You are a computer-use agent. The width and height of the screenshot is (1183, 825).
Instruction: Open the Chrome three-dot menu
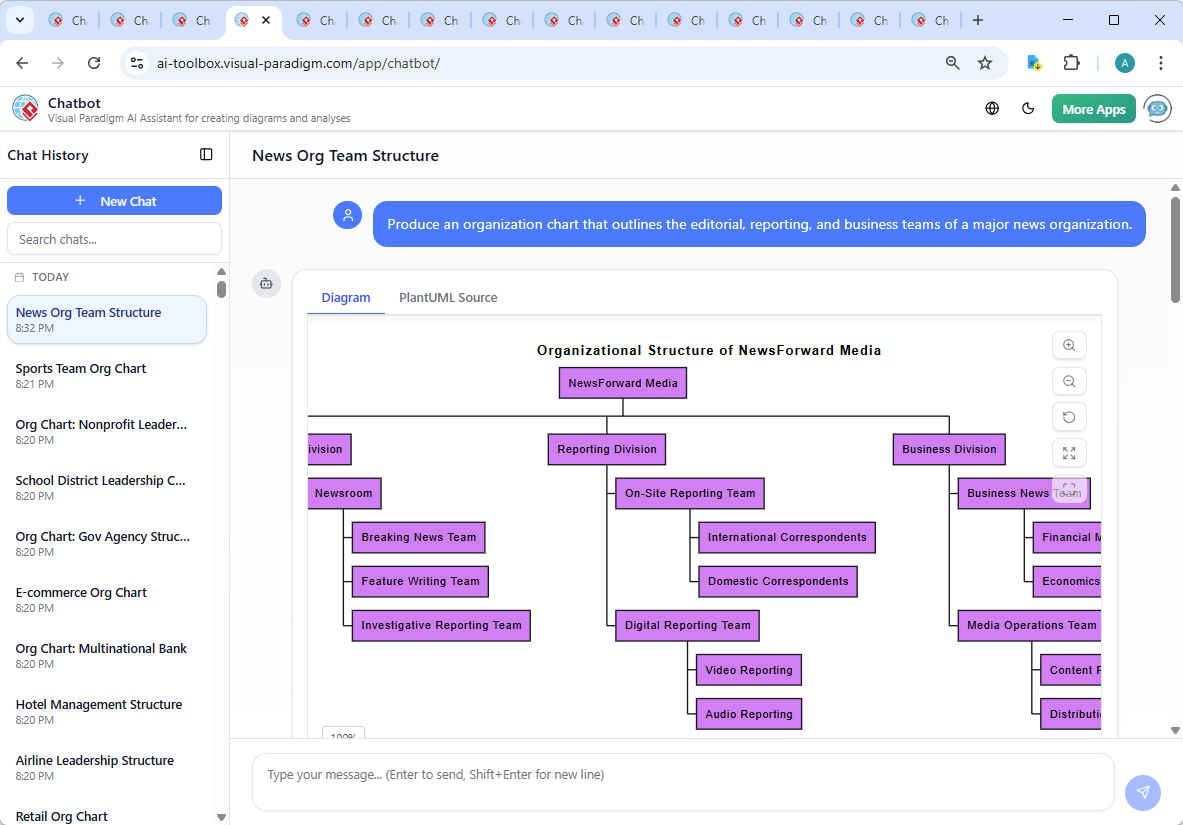coord(1161,62)
